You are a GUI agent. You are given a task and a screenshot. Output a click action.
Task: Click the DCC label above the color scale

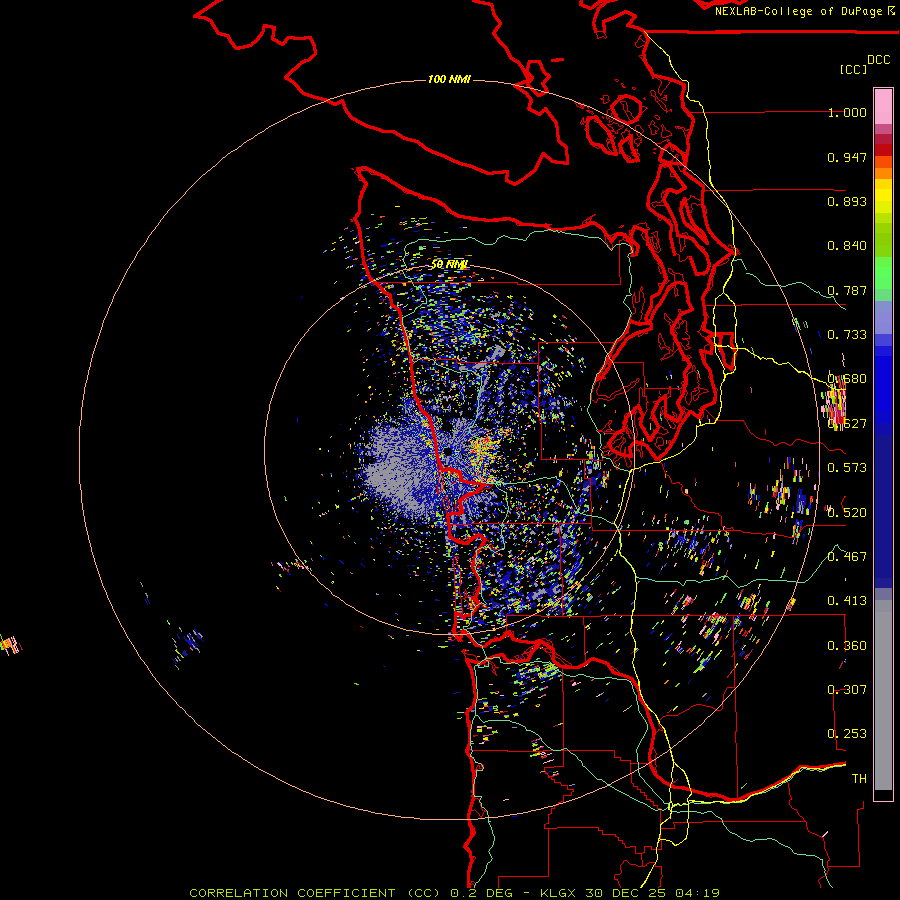[878, 60]
